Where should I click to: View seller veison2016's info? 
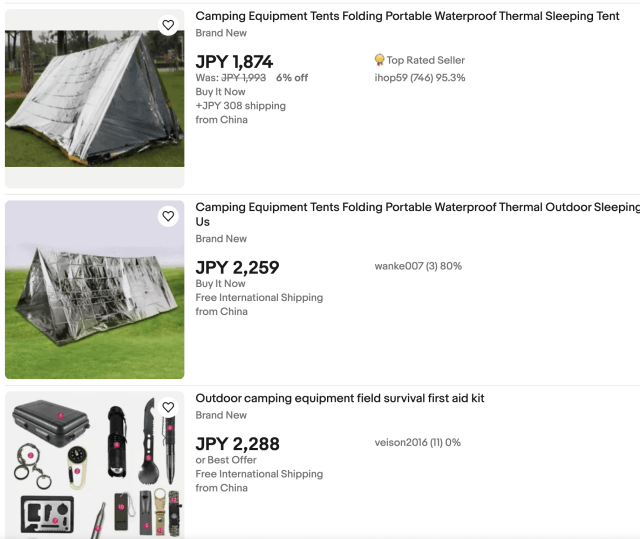click(417, 442)
